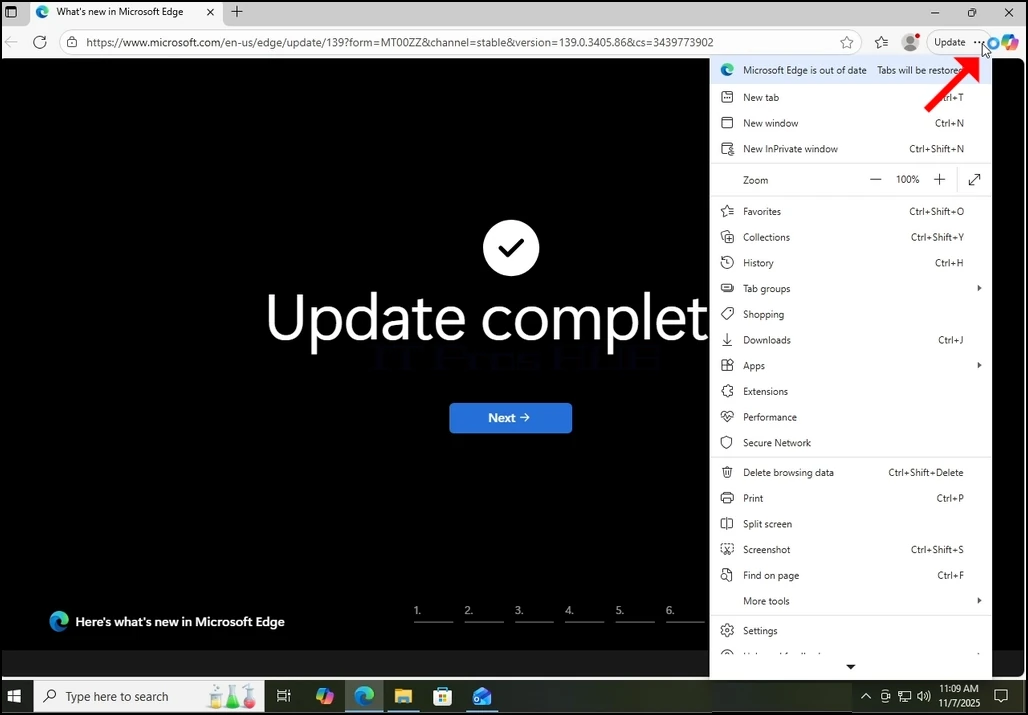Screen dimensions: 1028x715
Task: Go to step 4 of the tour
Action: point(585,612)
